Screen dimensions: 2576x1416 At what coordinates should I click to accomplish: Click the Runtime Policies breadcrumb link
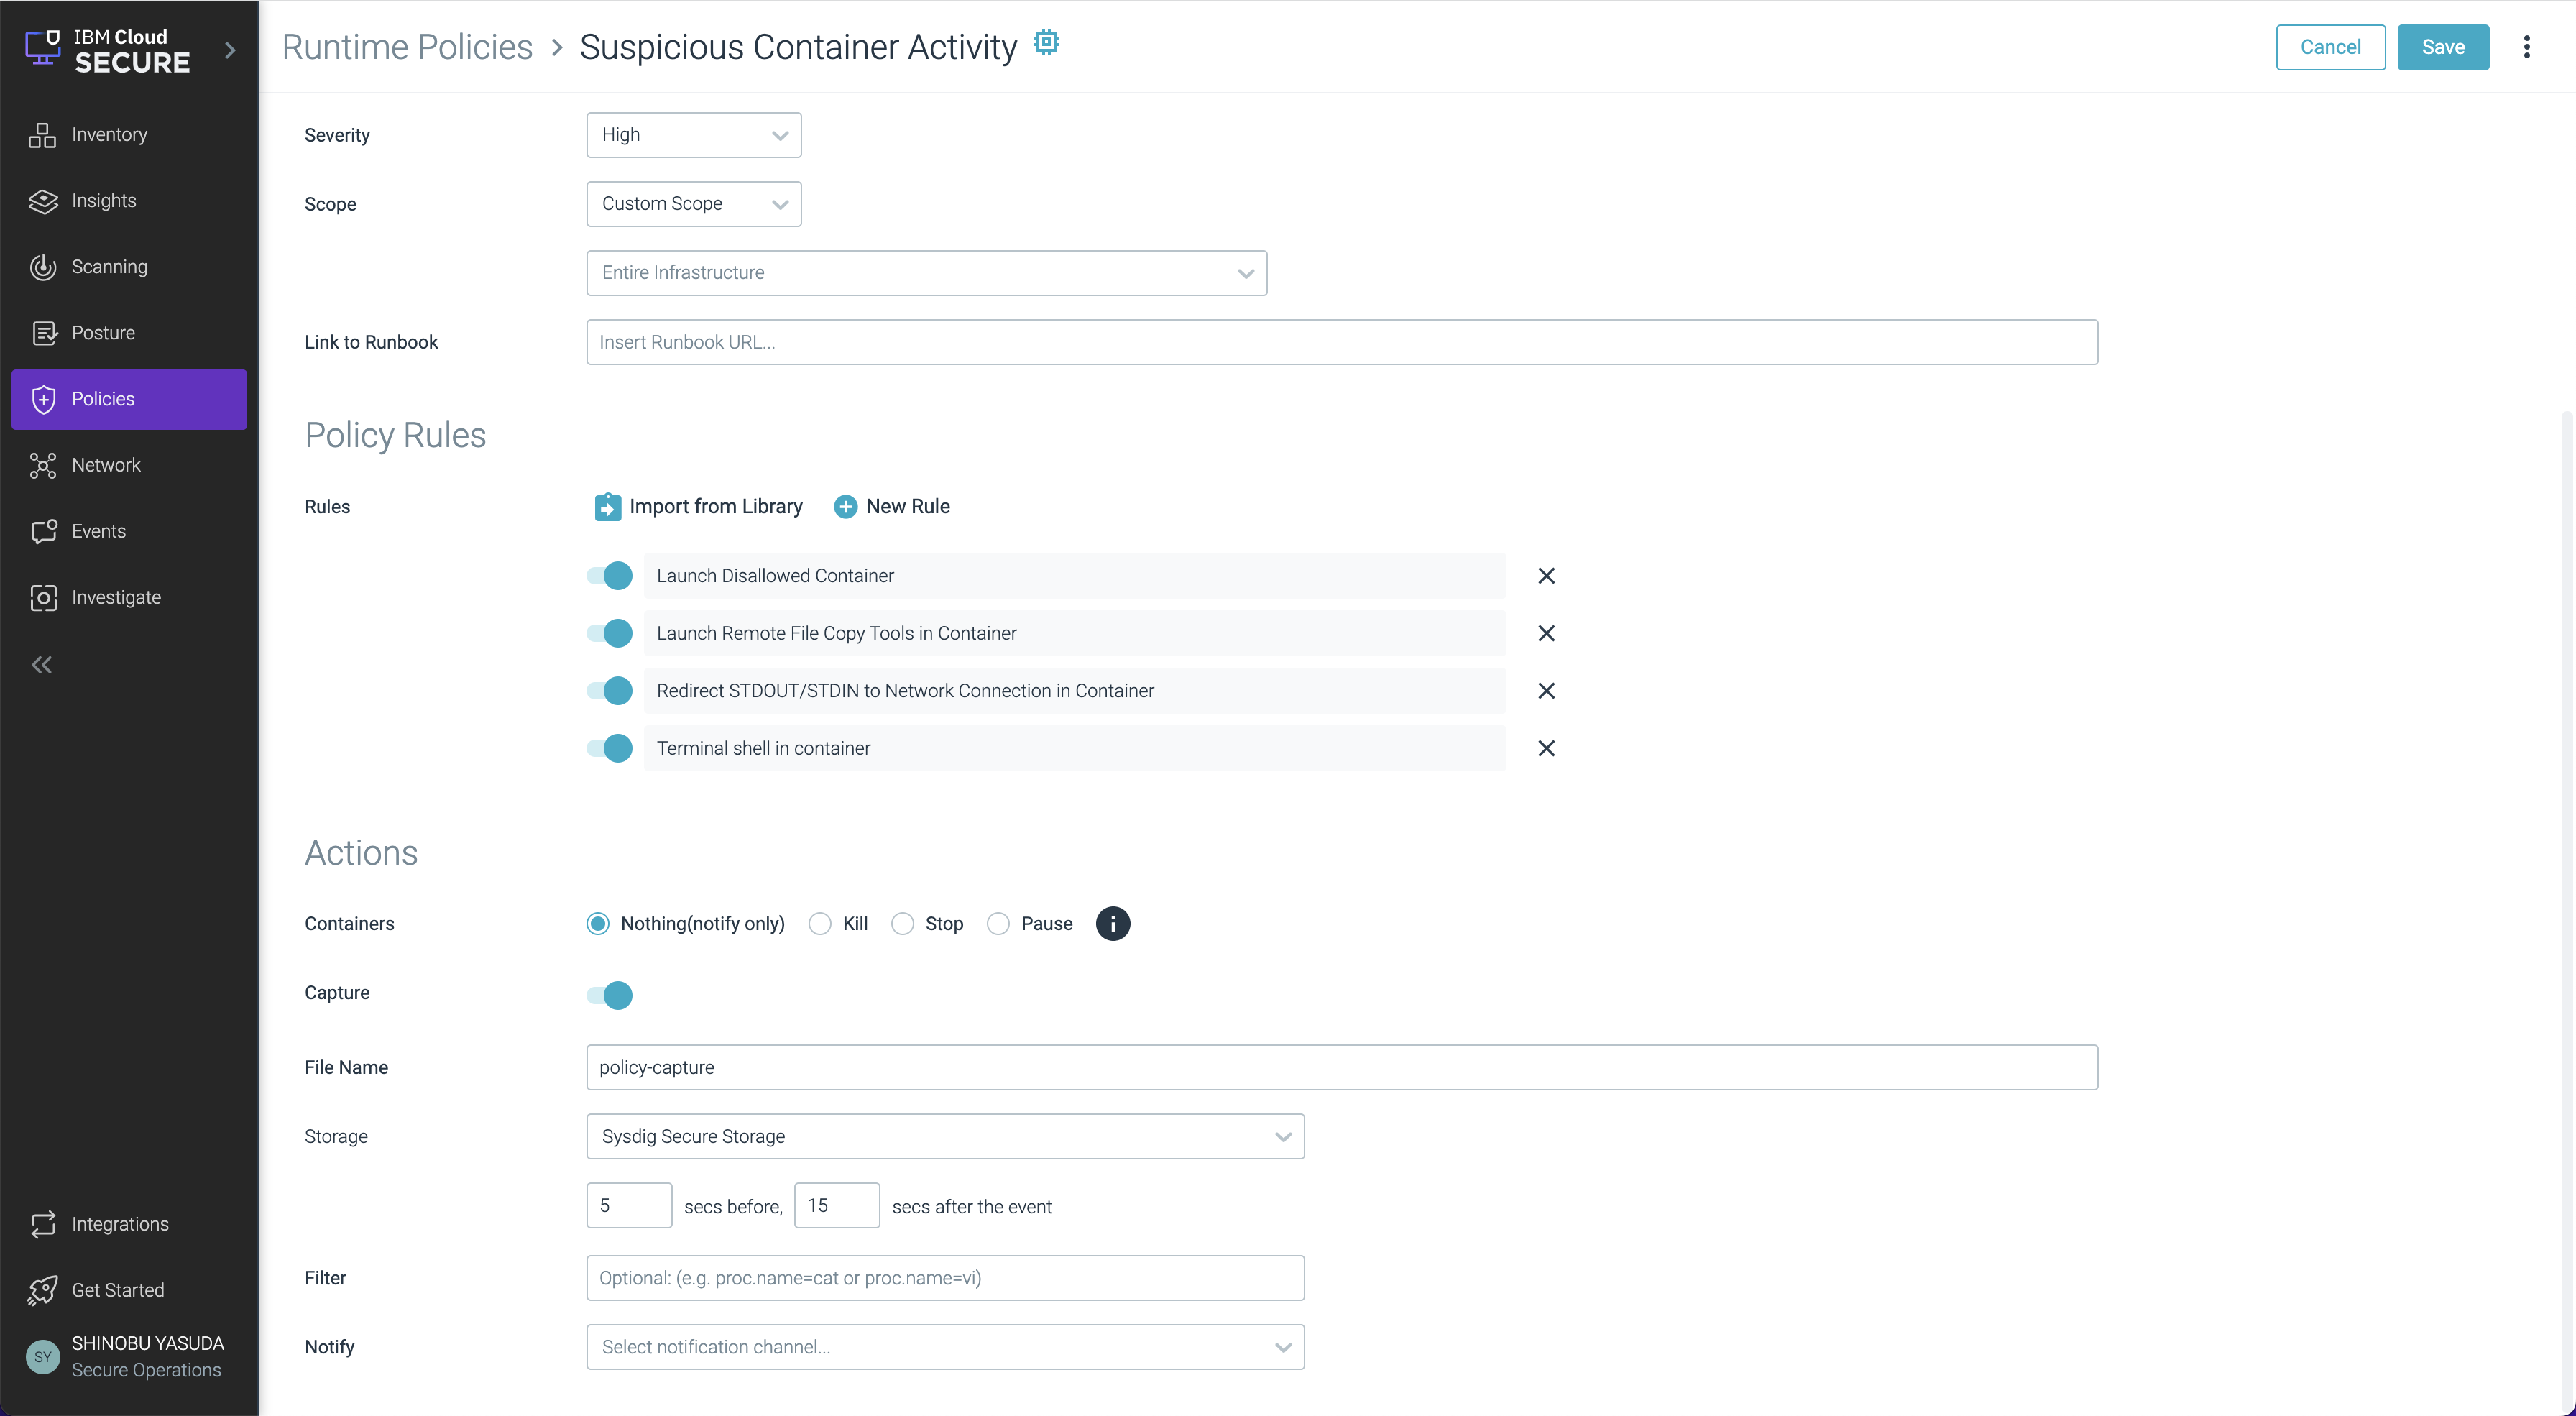pos(407,47)
